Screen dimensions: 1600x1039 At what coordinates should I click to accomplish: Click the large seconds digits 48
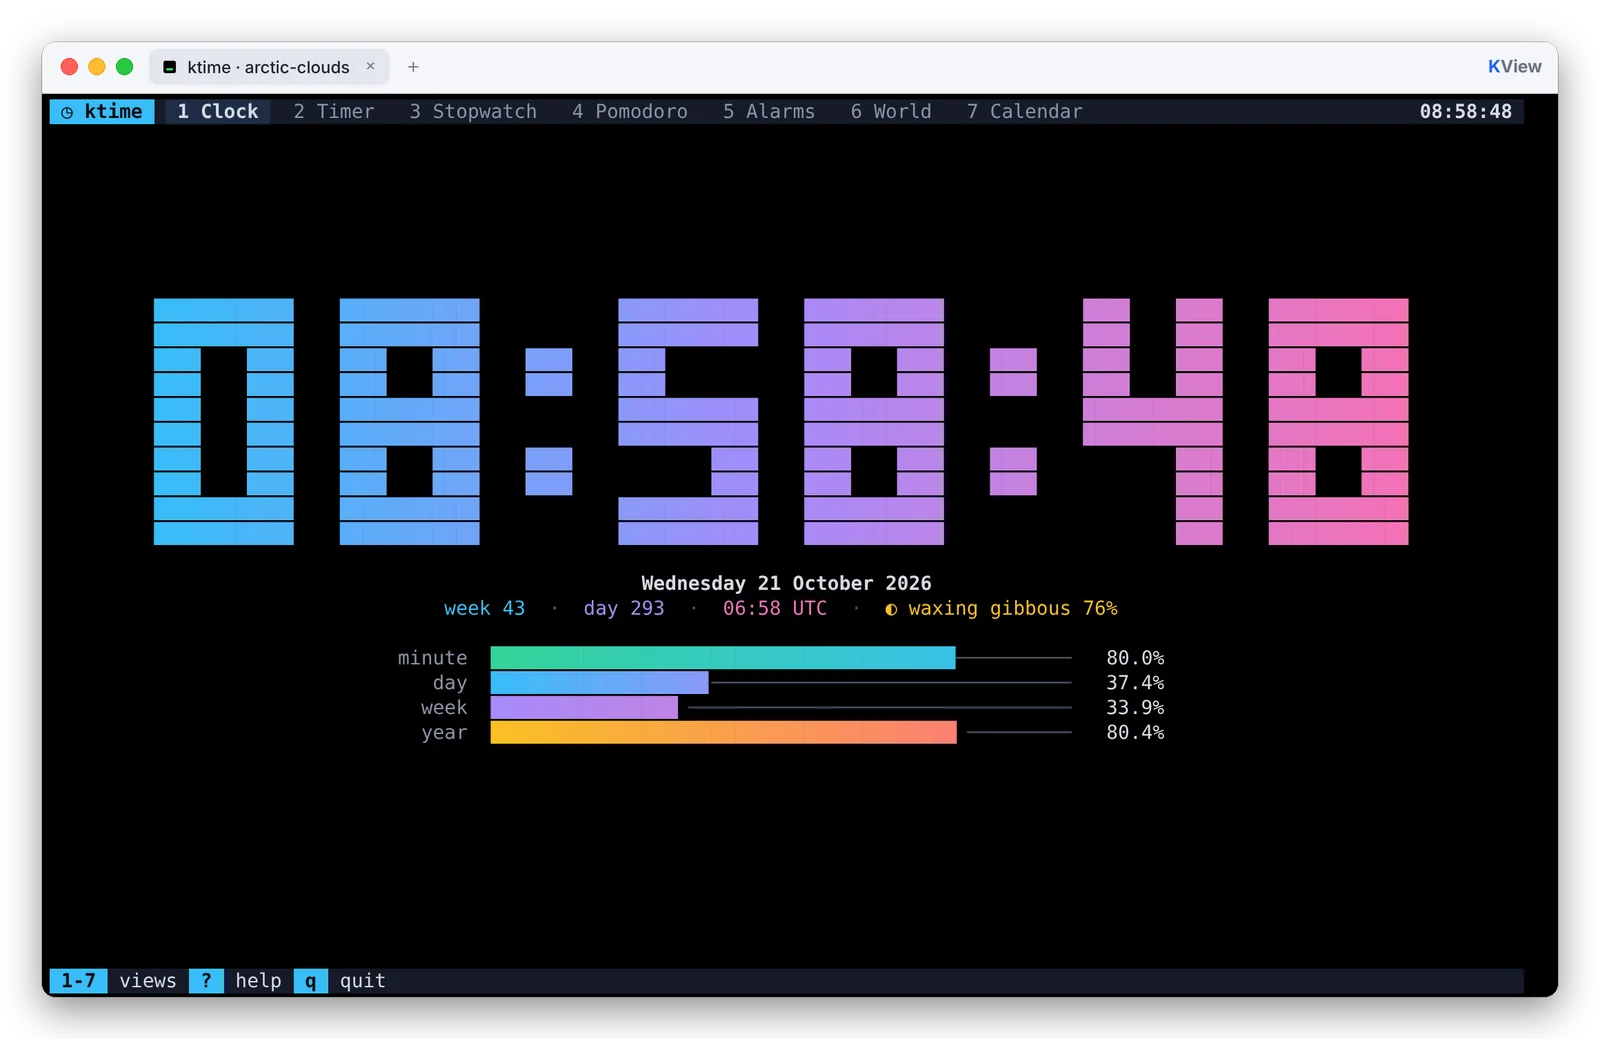pyautogui.click(x=1246, y=421)
